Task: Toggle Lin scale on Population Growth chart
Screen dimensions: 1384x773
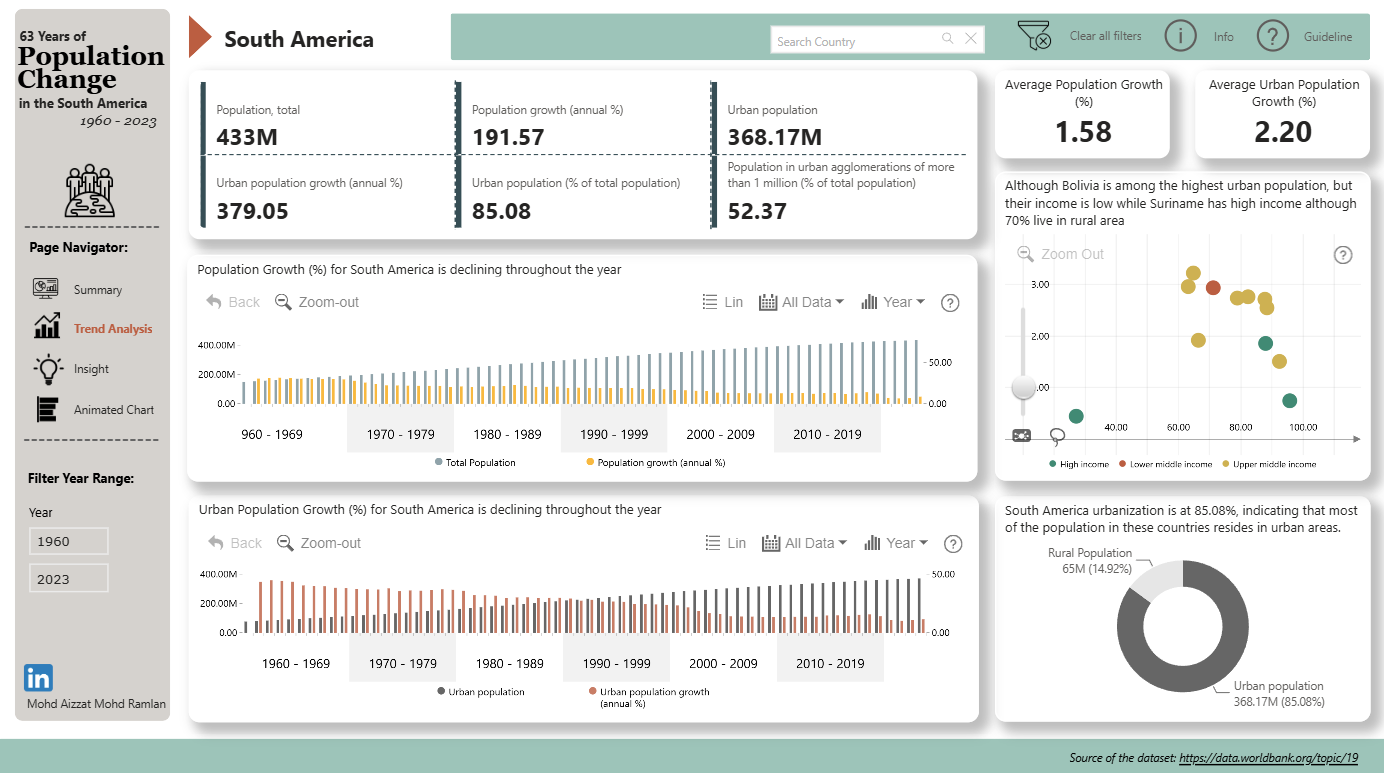Action: click(x=723, y=302)
